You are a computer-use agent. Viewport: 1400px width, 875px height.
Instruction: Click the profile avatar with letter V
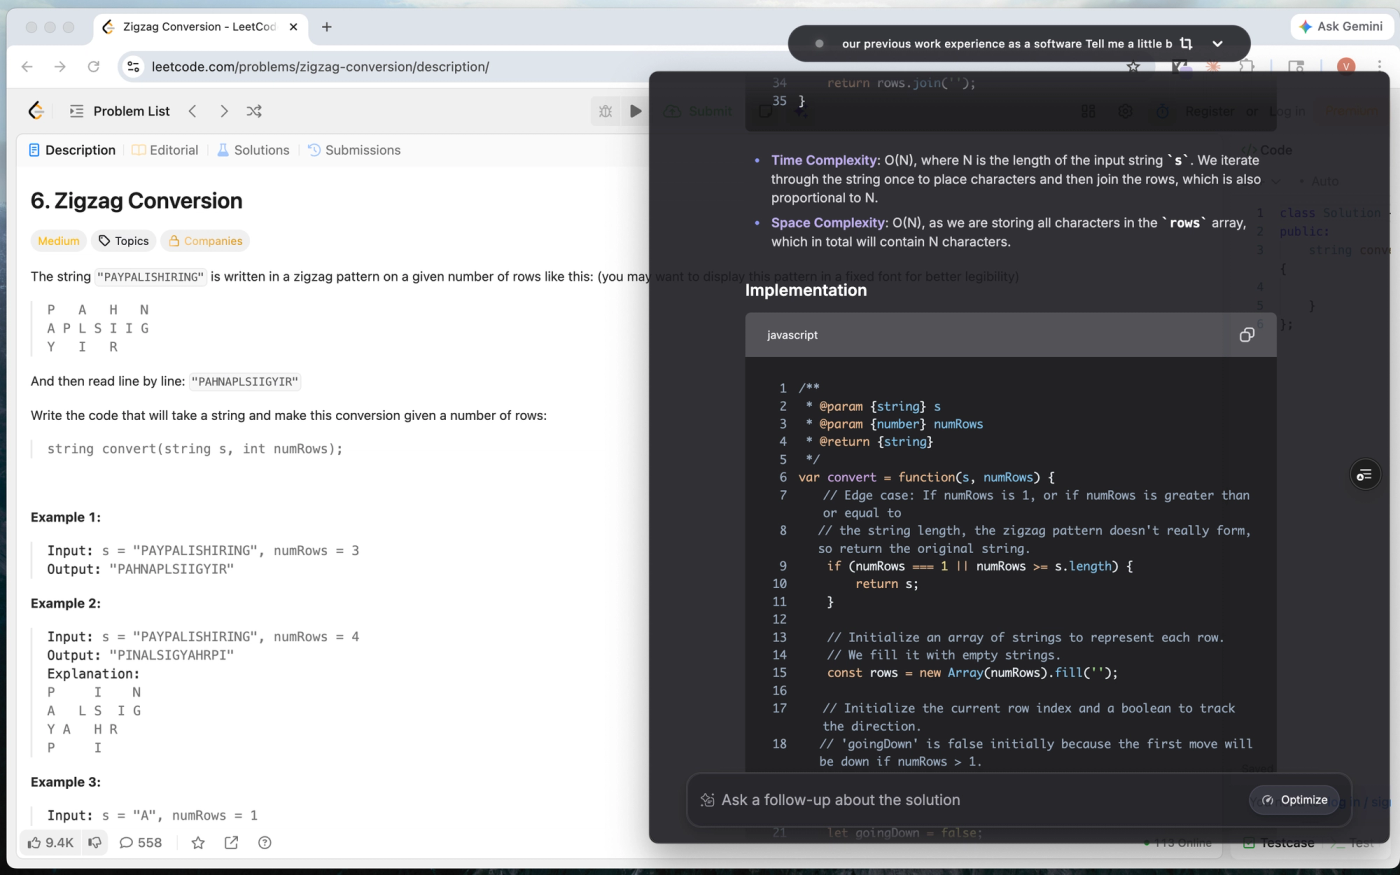[1346, 67]
